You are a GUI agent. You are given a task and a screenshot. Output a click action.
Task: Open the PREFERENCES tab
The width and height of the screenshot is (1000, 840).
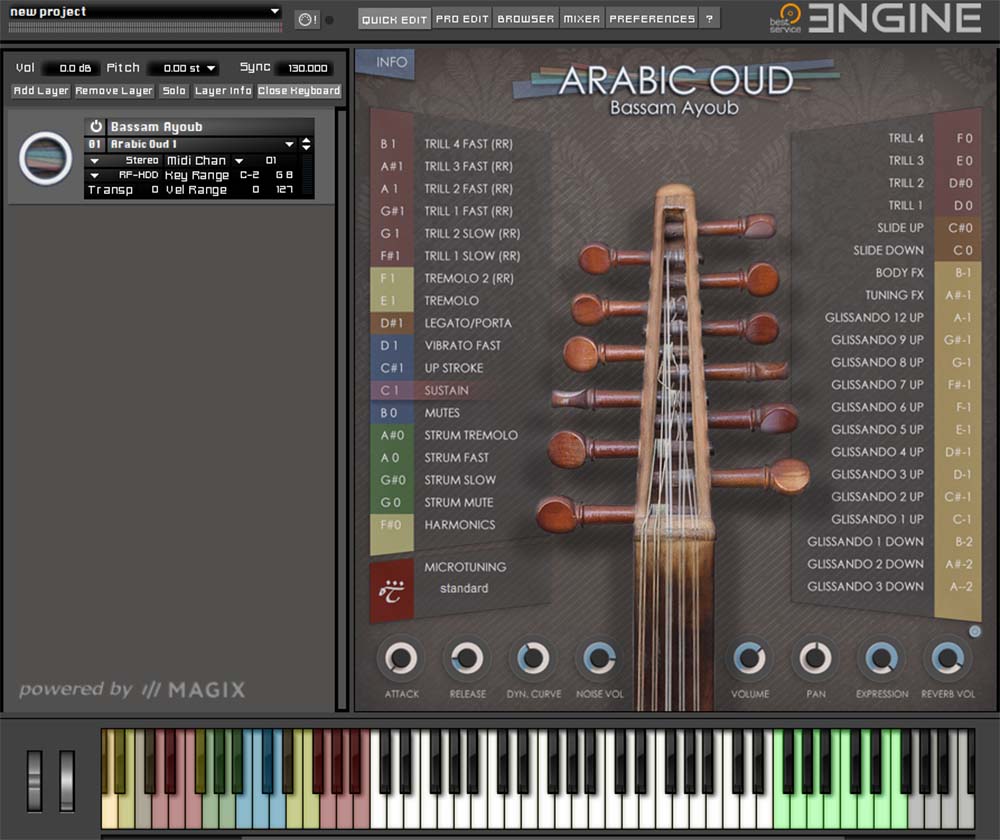(651, 18)
